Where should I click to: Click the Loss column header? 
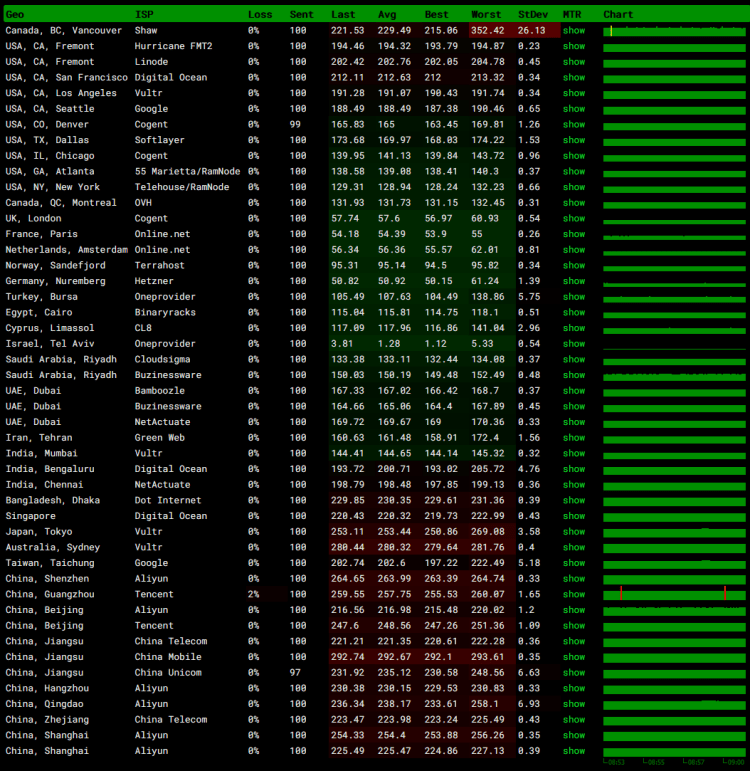tap(259, 15)
